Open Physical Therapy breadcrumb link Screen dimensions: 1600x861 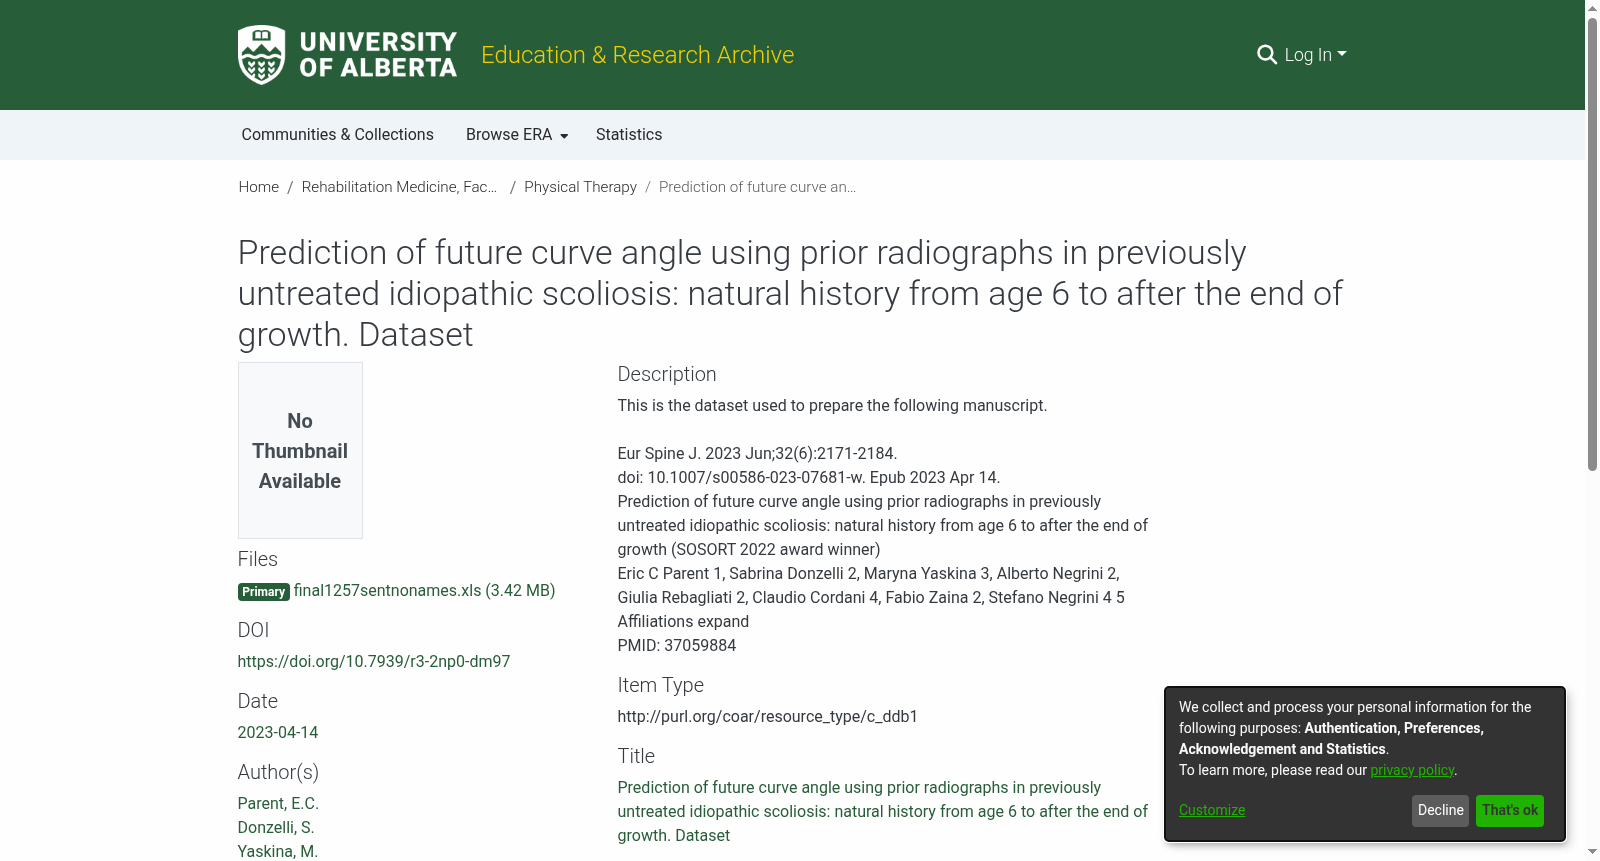point(580,187)
